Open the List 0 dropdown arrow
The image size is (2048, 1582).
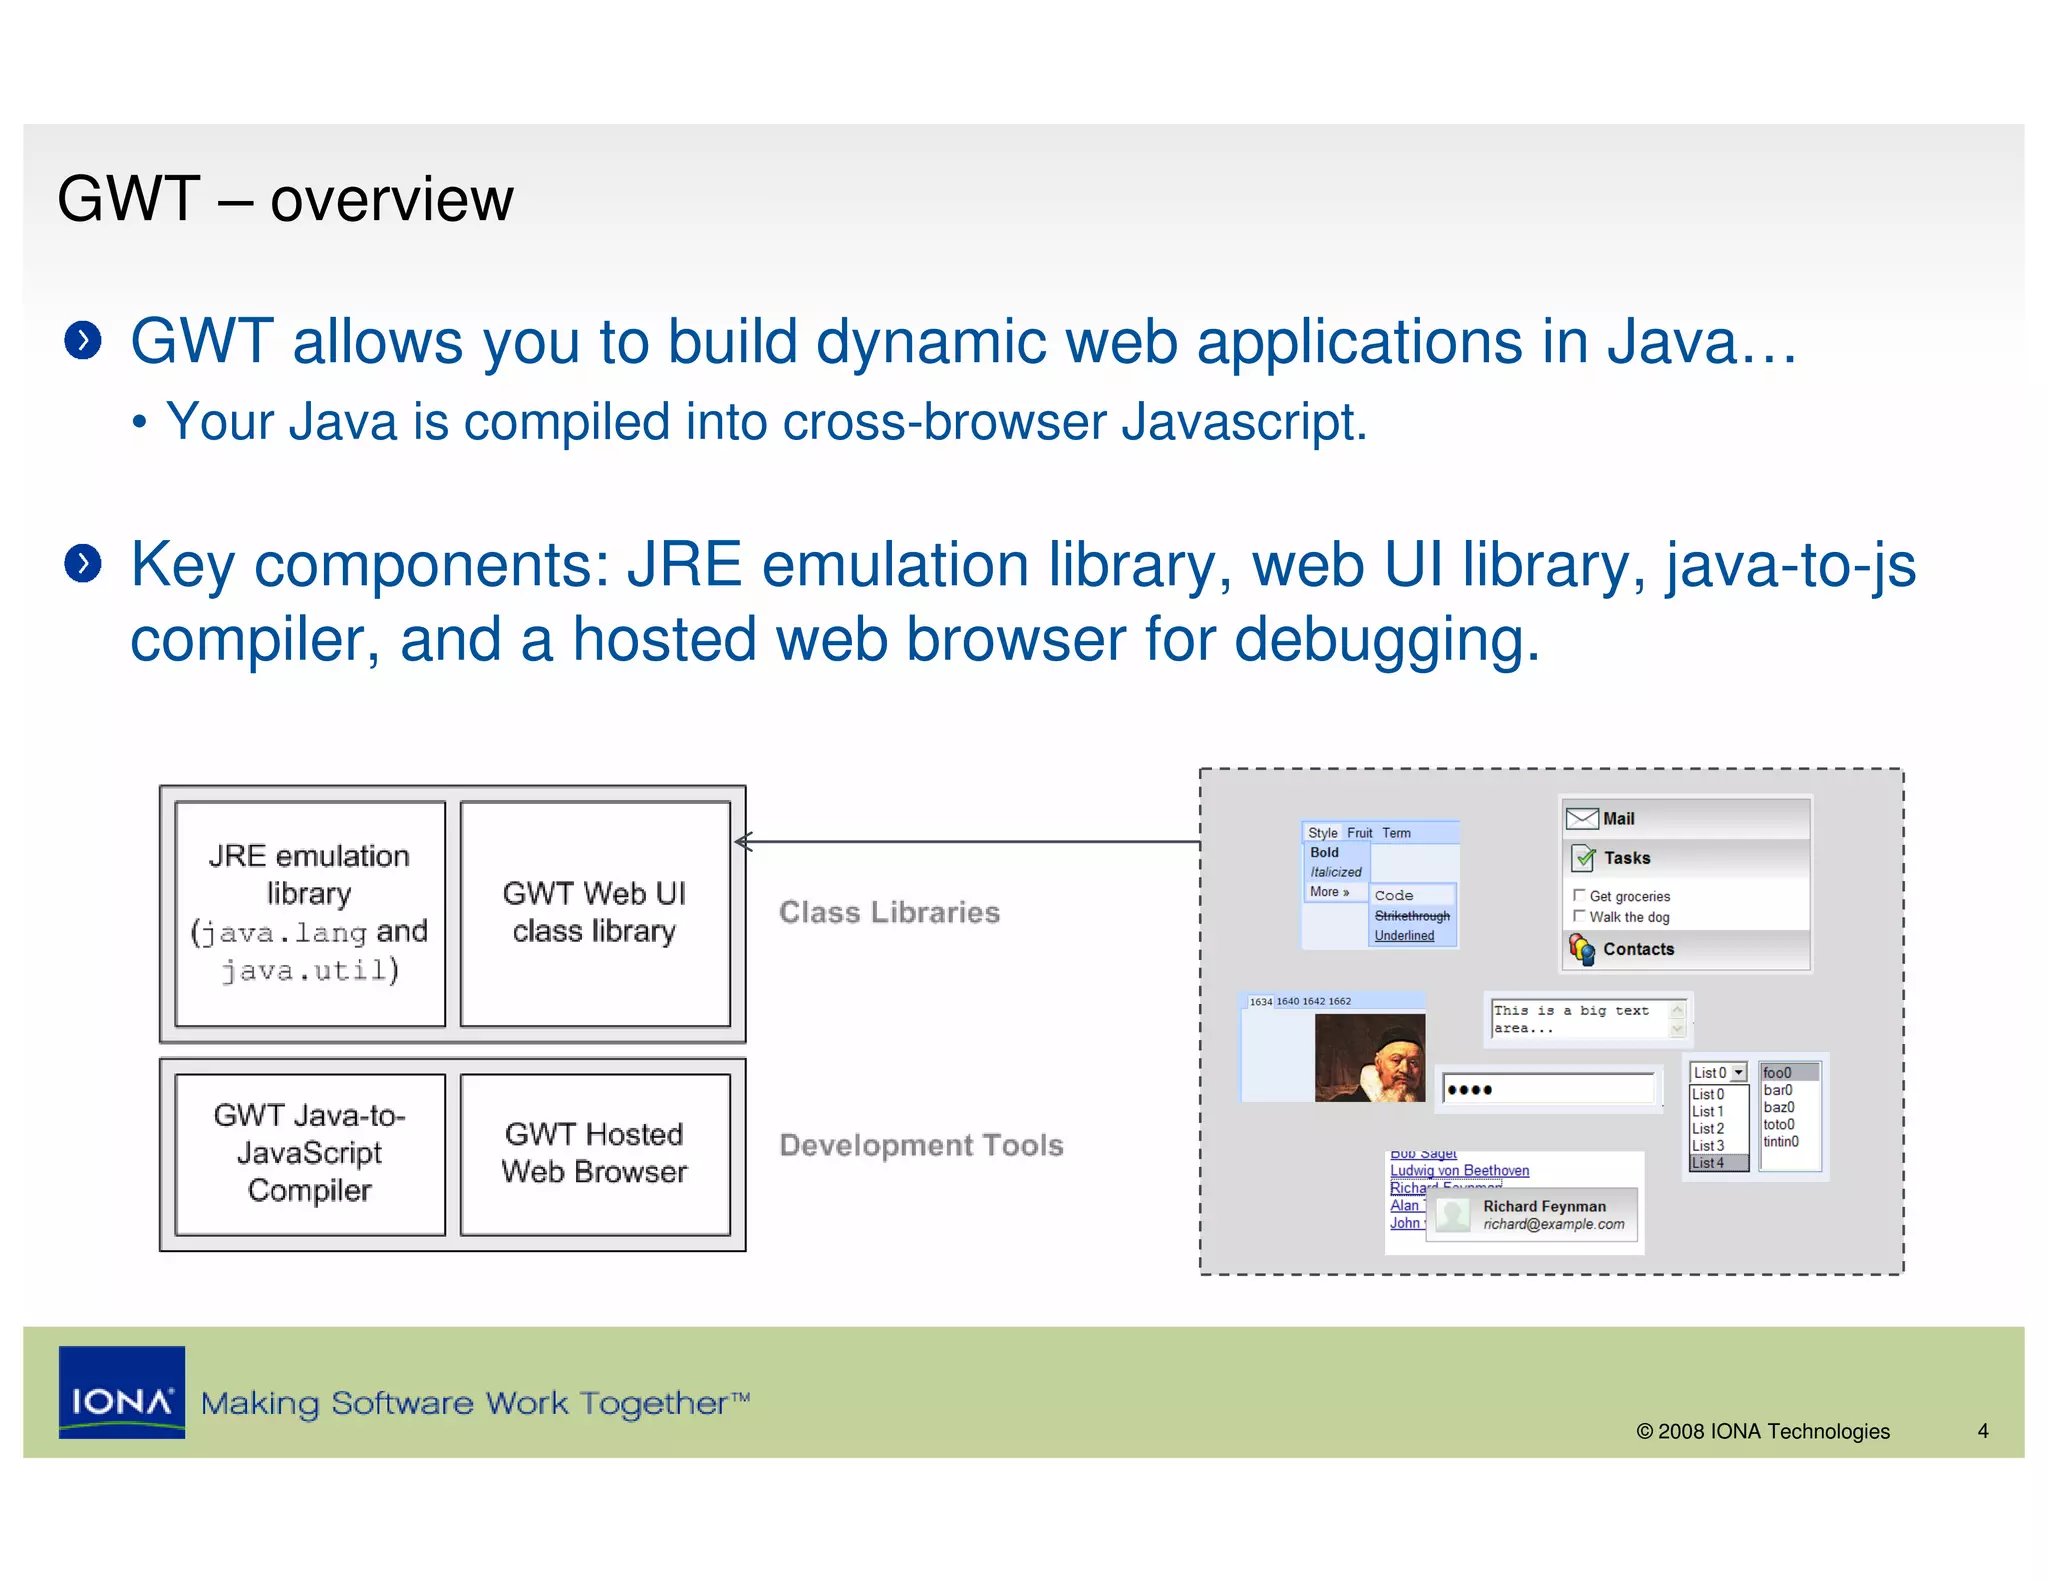1739,1073
